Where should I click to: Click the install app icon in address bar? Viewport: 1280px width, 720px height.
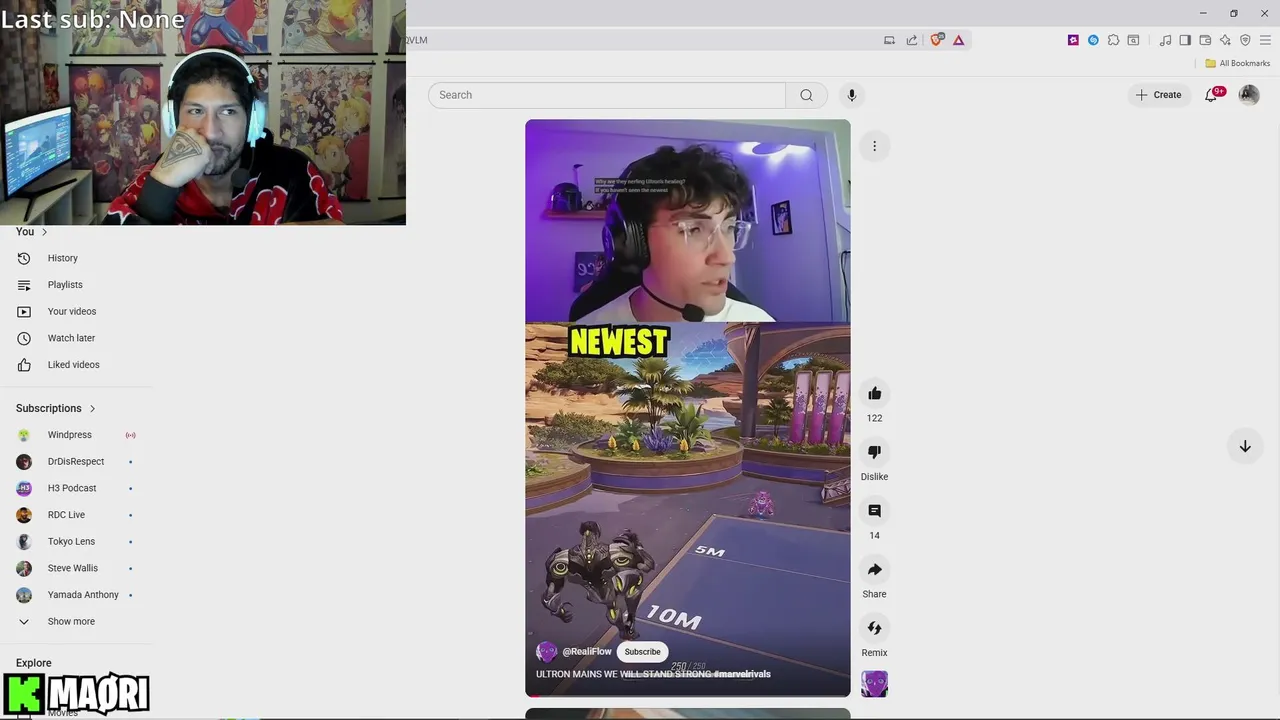click(x=889, y=40)
